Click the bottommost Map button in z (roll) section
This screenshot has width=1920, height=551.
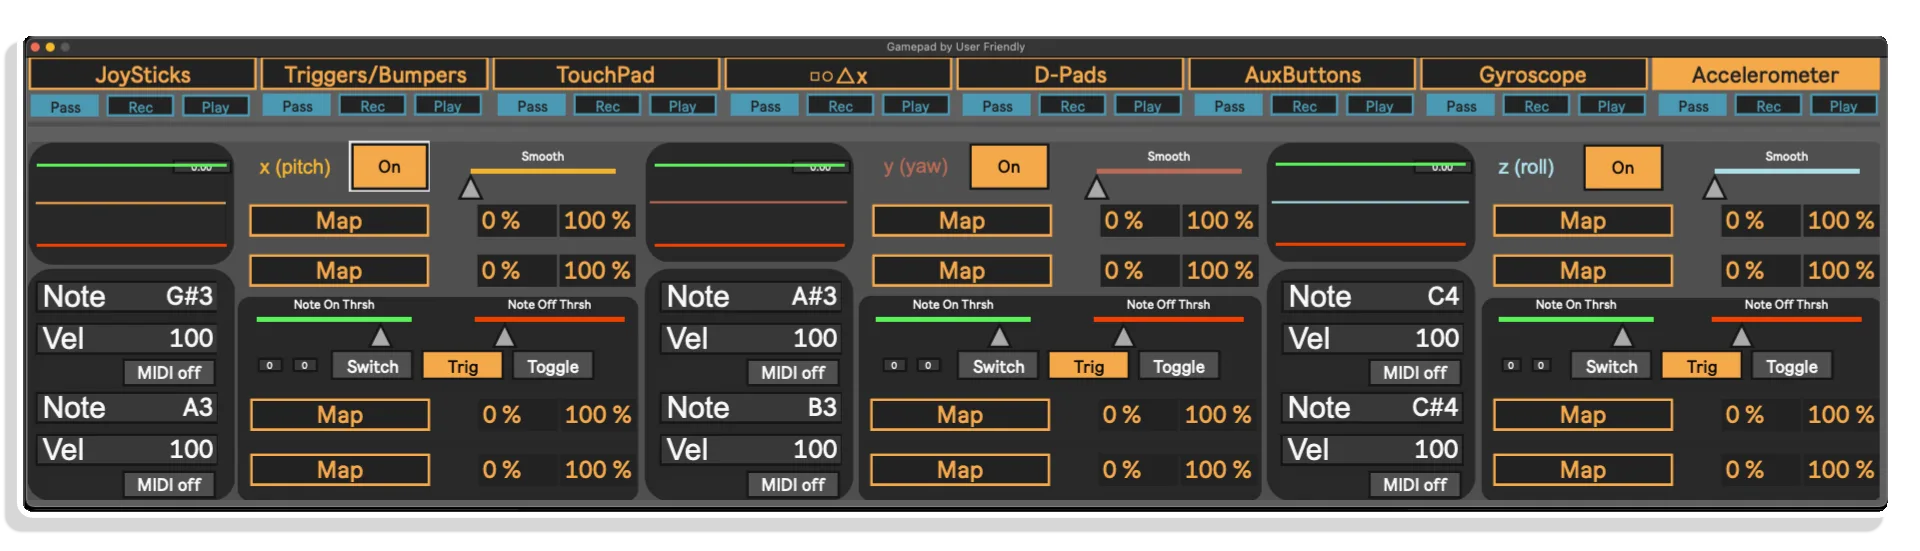point(1583,470)
